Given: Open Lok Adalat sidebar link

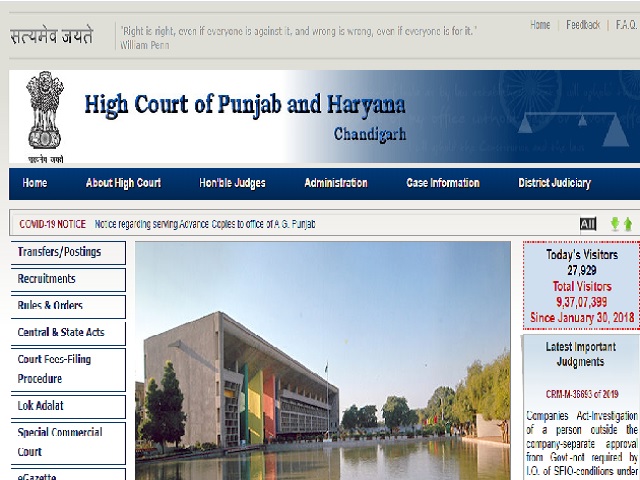Looking at the screenshot, I should point(68,406).
